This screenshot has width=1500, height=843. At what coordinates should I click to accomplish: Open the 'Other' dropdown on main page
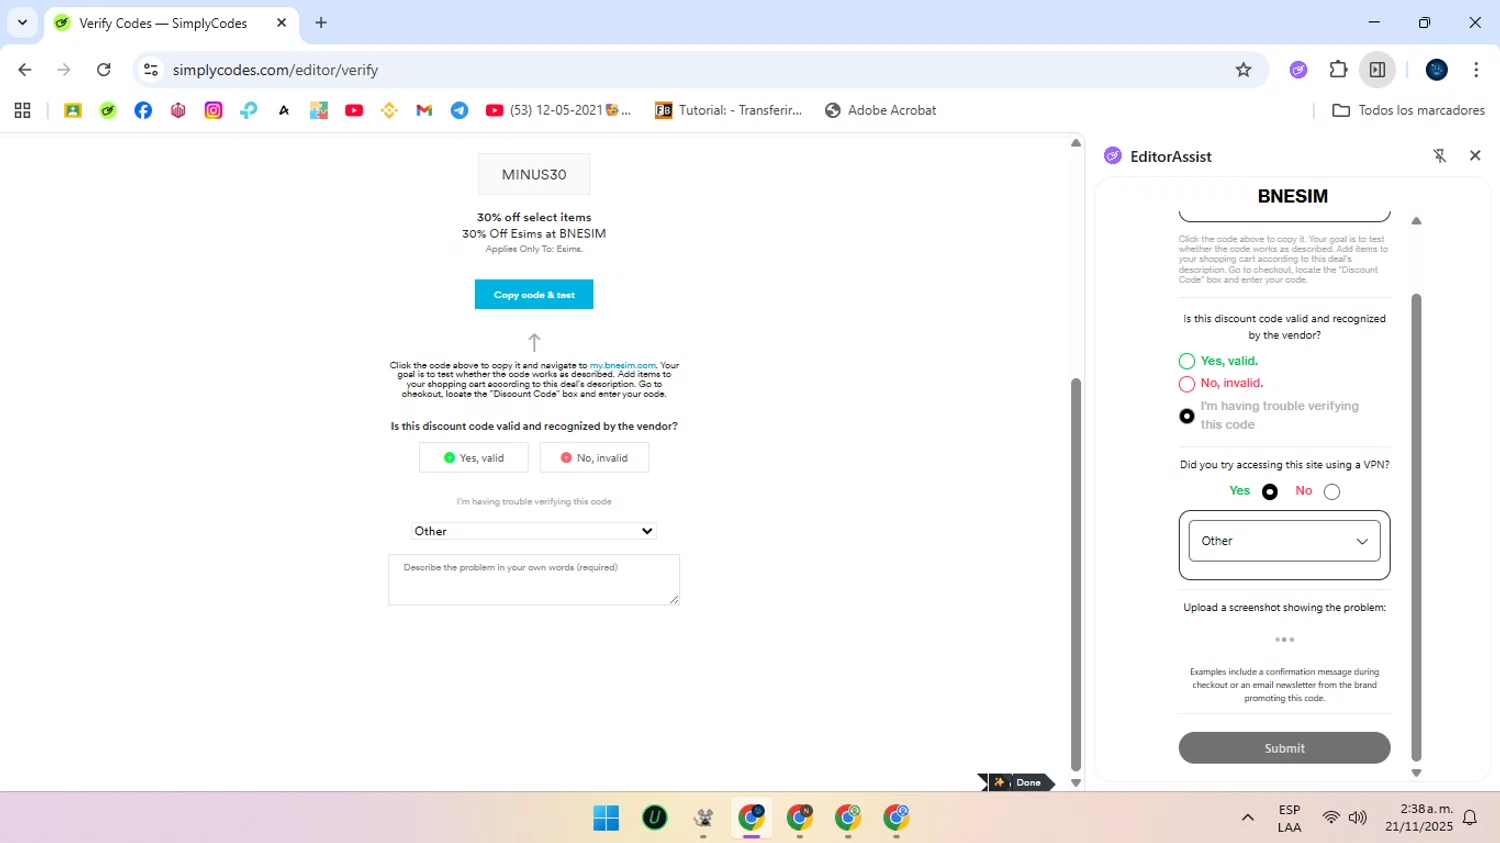click(x=534, y=531)
